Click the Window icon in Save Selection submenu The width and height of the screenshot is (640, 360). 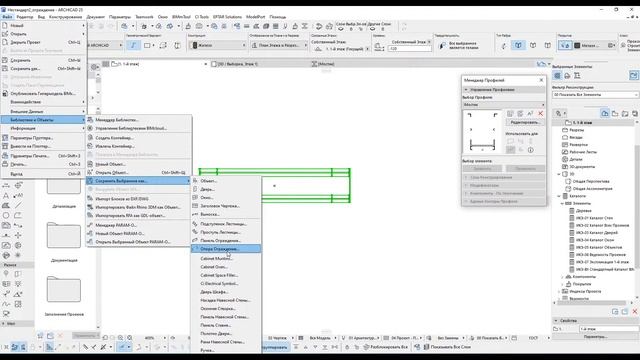point(195,198)
